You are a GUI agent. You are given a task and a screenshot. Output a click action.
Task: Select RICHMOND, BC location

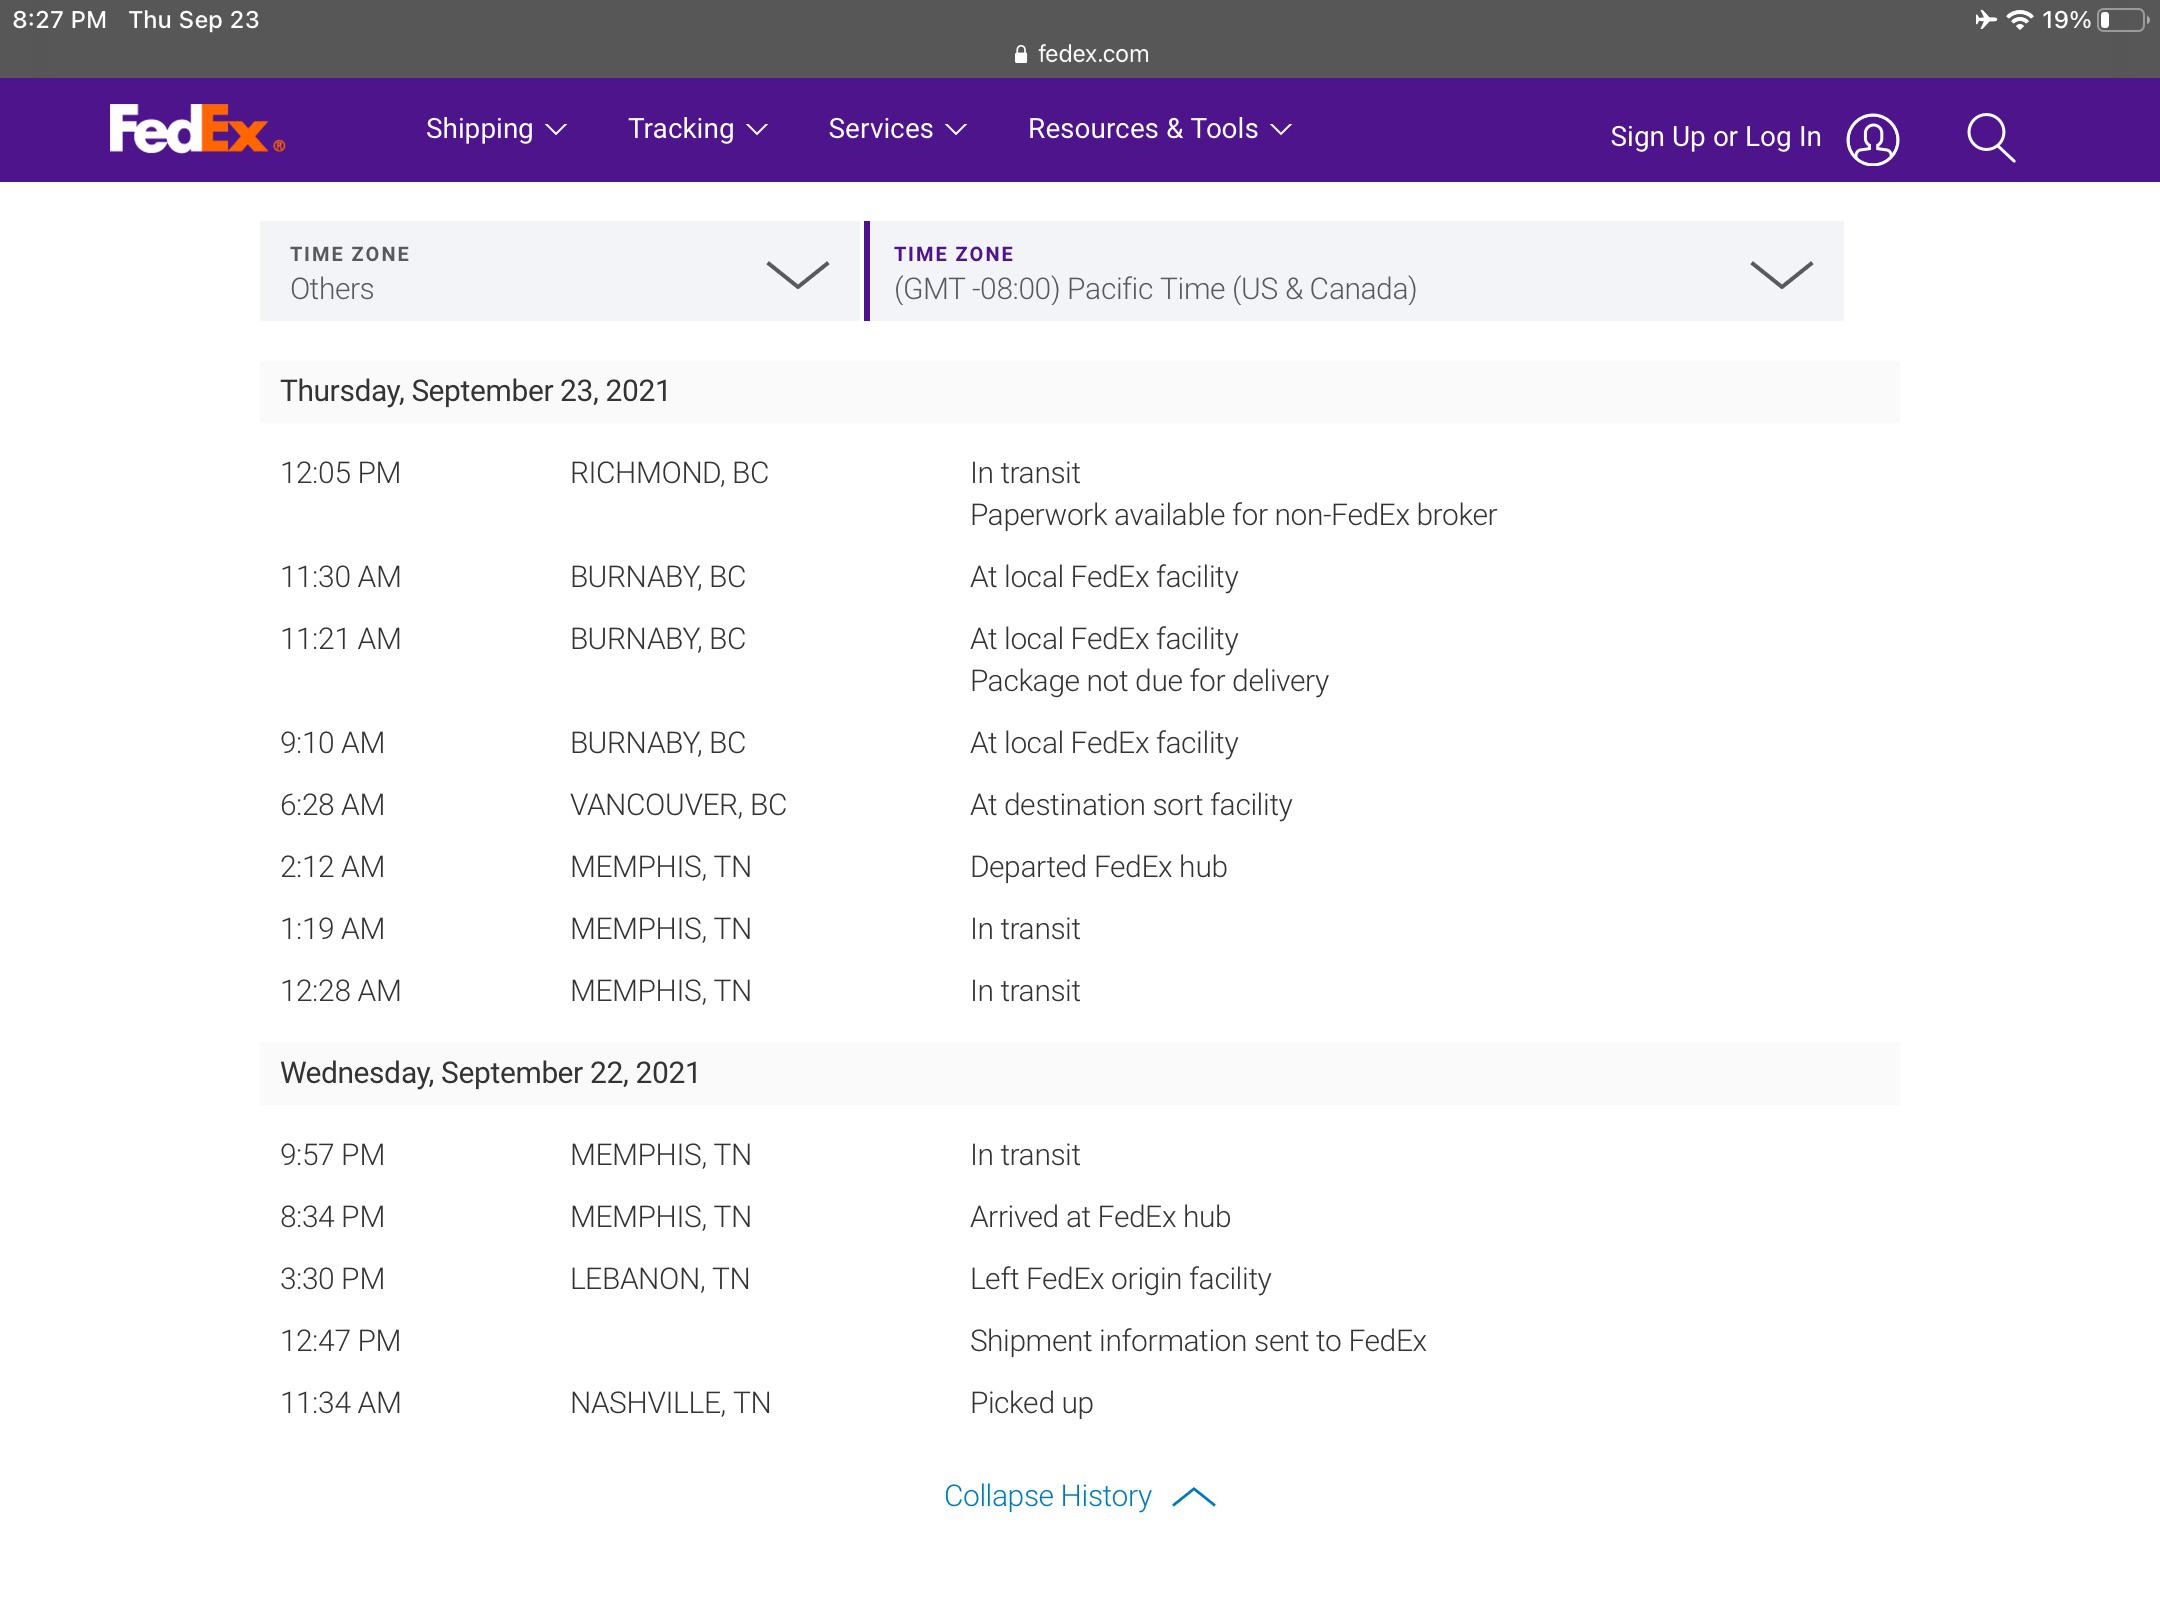coord(669,473)
